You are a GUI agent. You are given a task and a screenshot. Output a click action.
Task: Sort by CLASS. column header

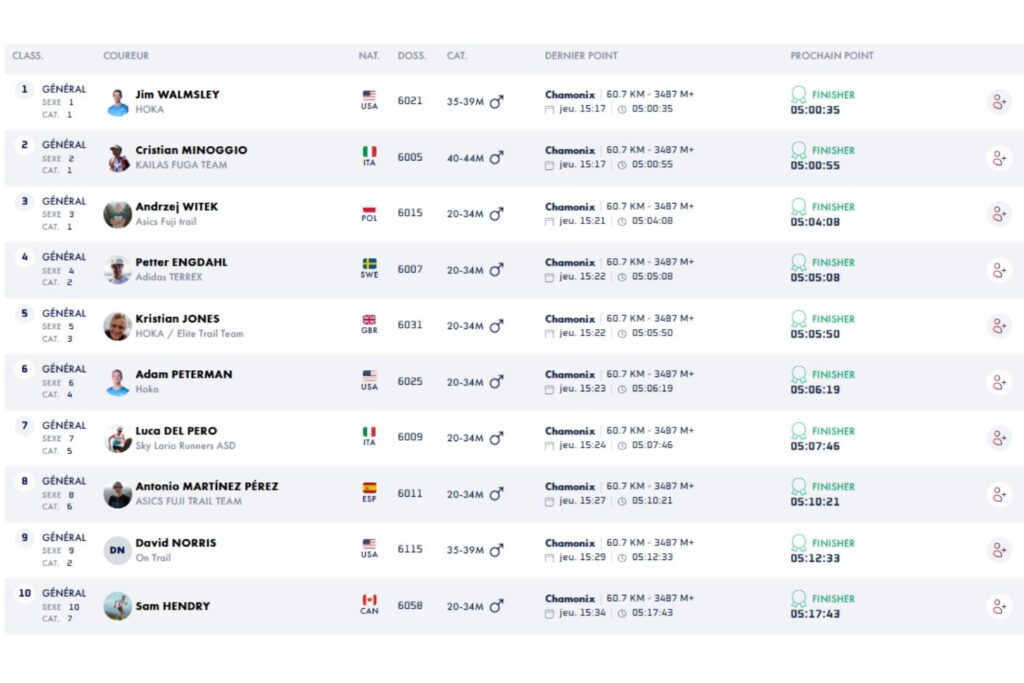click(x=28, y=56)
